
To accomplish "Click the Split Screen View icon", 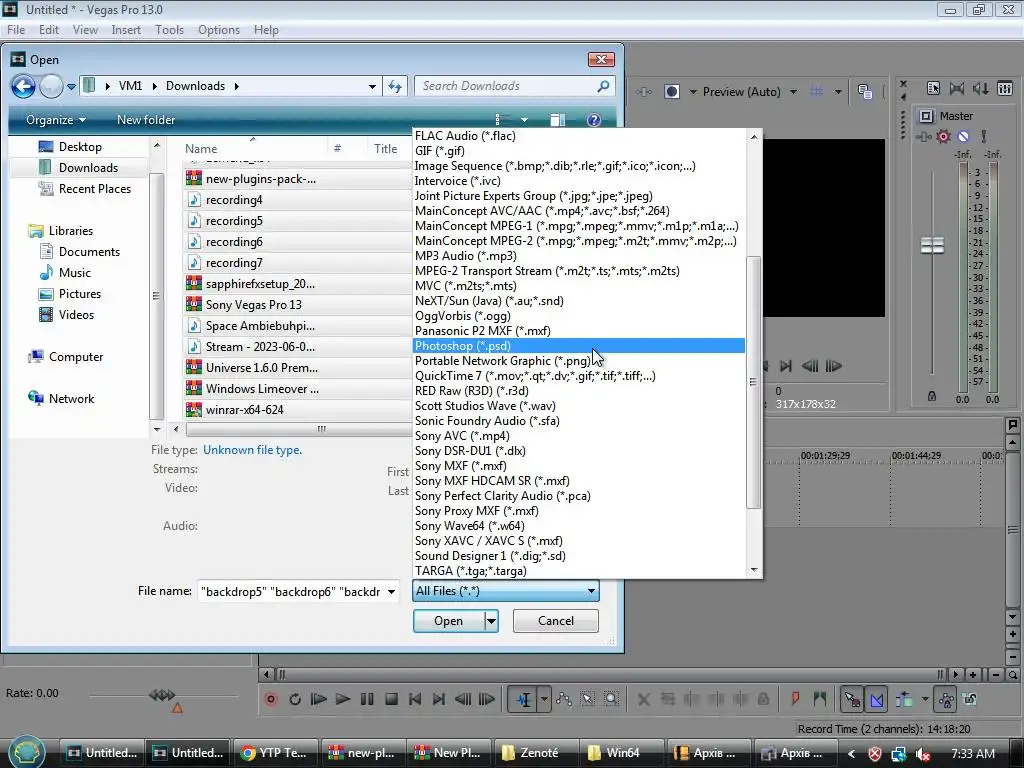I will (x=671, y=91).
